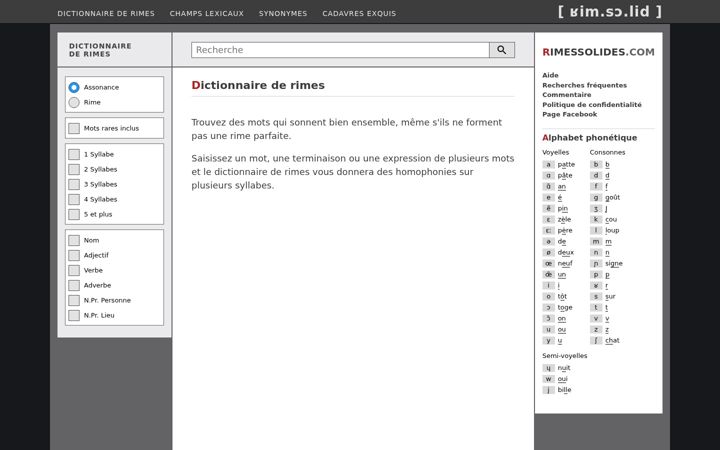Check the 2 Syllabes filter
Viewport: 720px width, 450px height.
coord(74,169)
